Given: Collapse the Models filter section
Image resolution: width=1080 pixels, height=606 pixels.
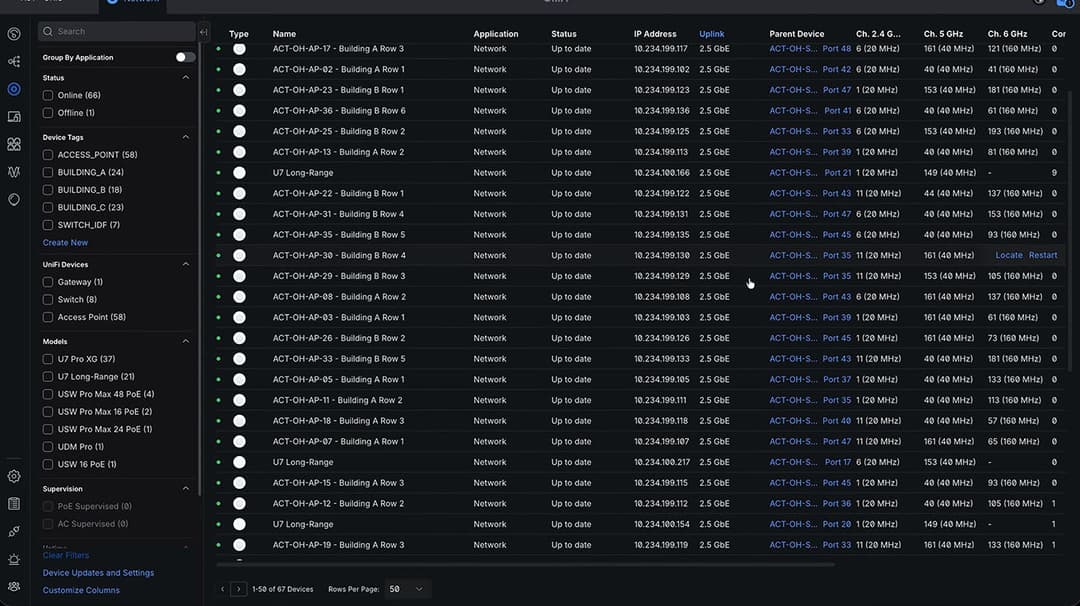Looking at the screenshot, I should (x=185, y=342).
